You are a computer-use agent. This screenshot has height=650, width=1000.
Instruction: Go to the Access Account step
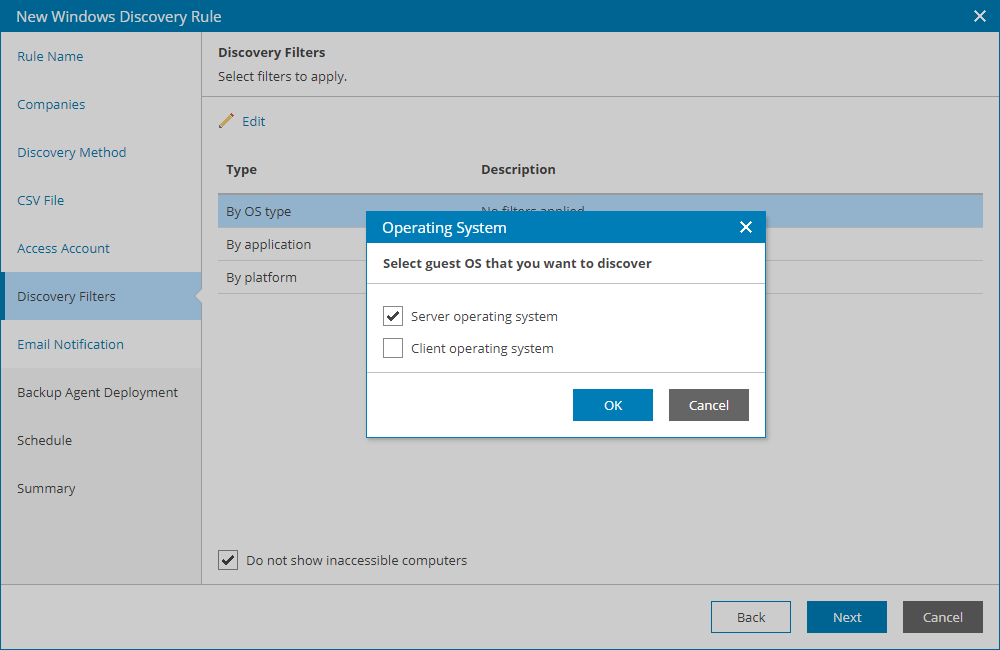point(62,248)
